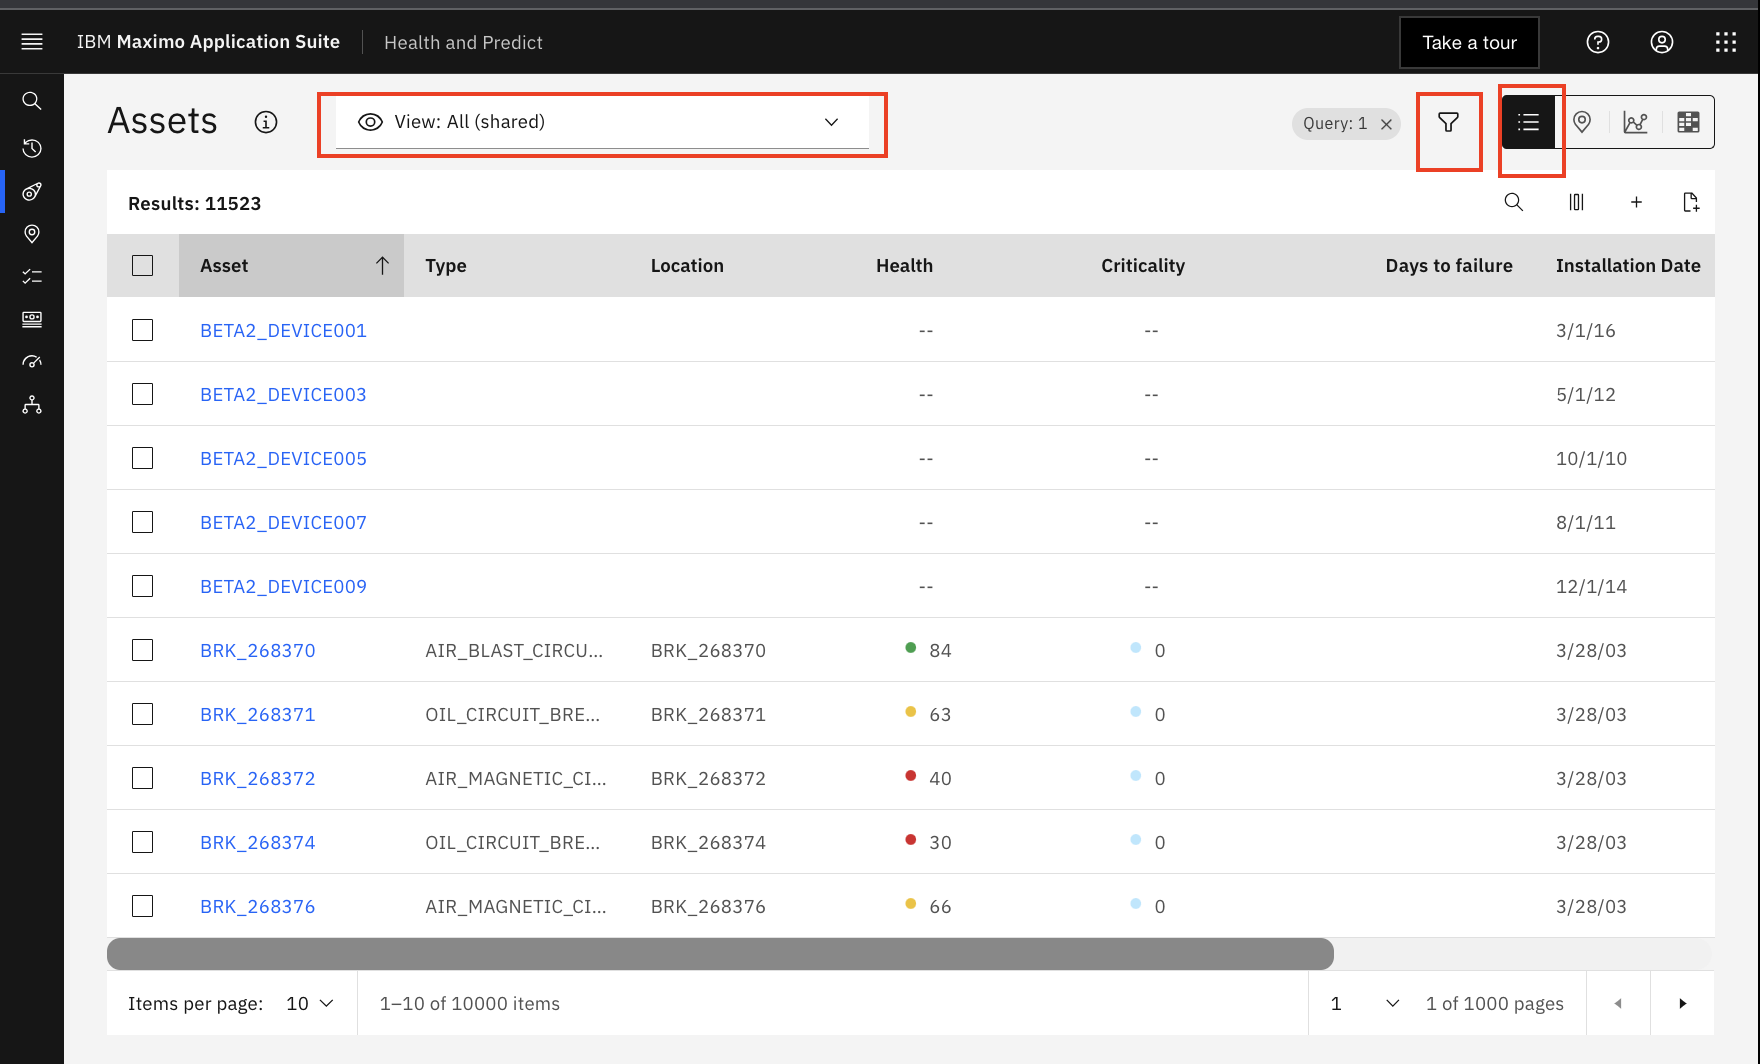Open the BRK_268372 asset link

258,778
